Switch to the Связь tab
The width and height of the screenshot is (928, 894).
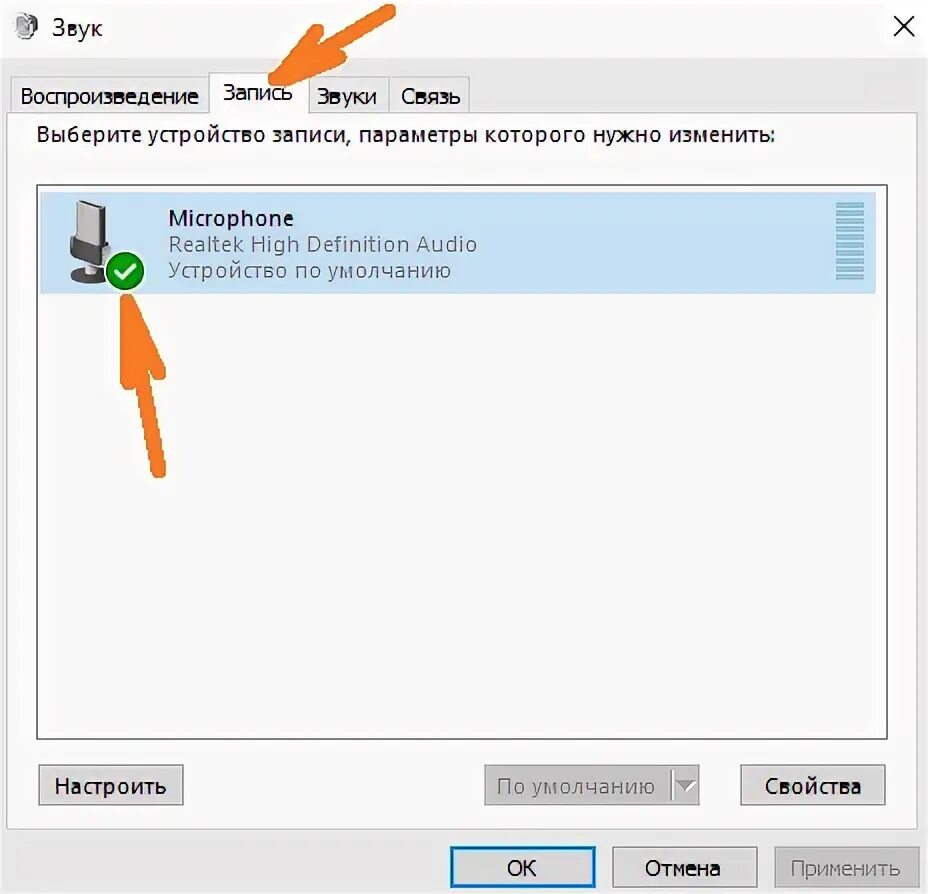tap(430, 95)
